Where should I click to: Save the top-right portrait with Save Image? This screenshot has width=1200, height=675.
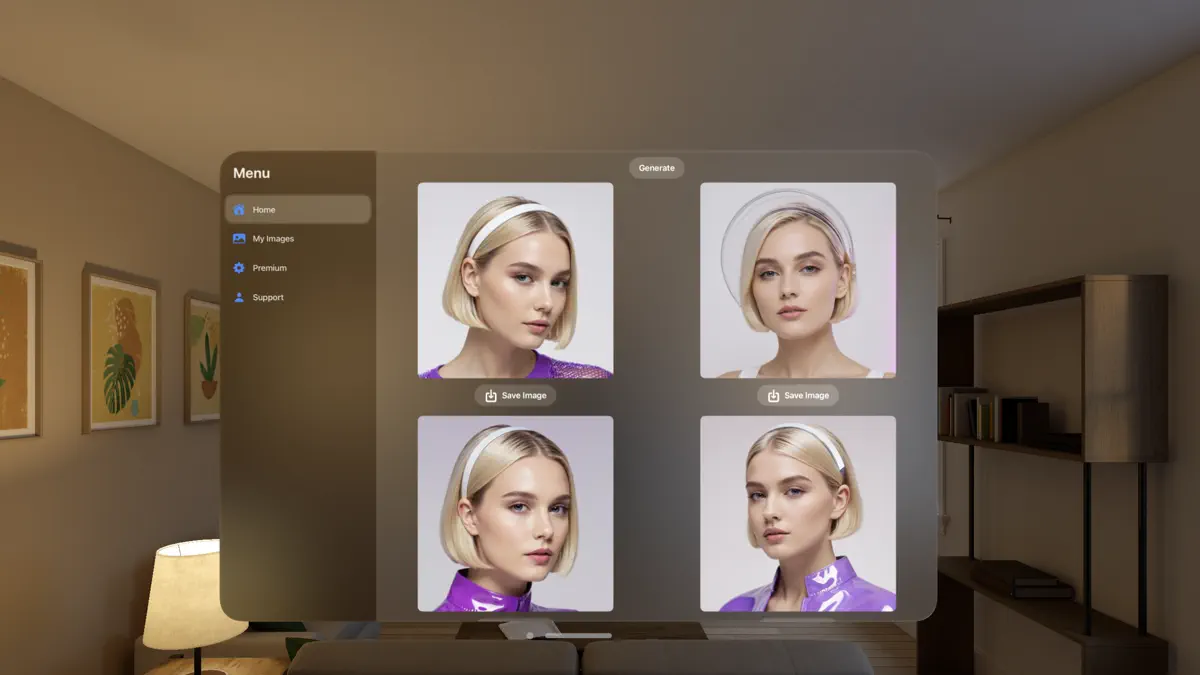click(797, 395)
